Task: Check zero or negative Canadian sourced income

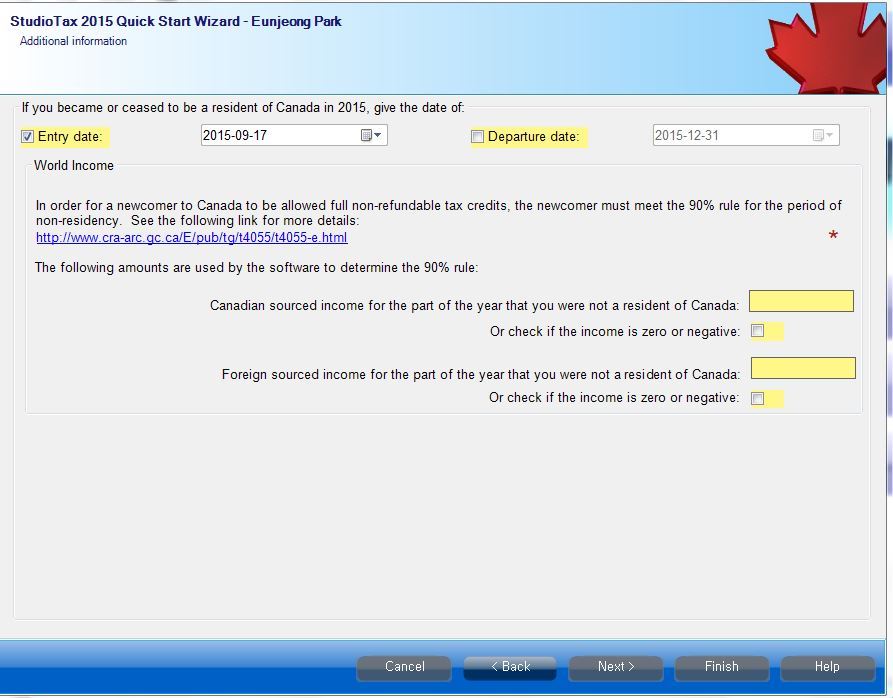Action: pos(757,331)
